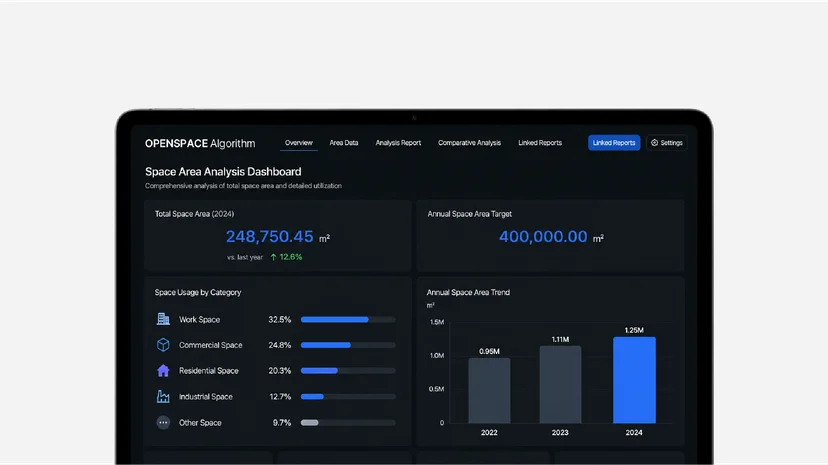Click the 2024 axis label
Image resolution: width=828 pixels, height=465 pixels.
(x=634, y=432)
